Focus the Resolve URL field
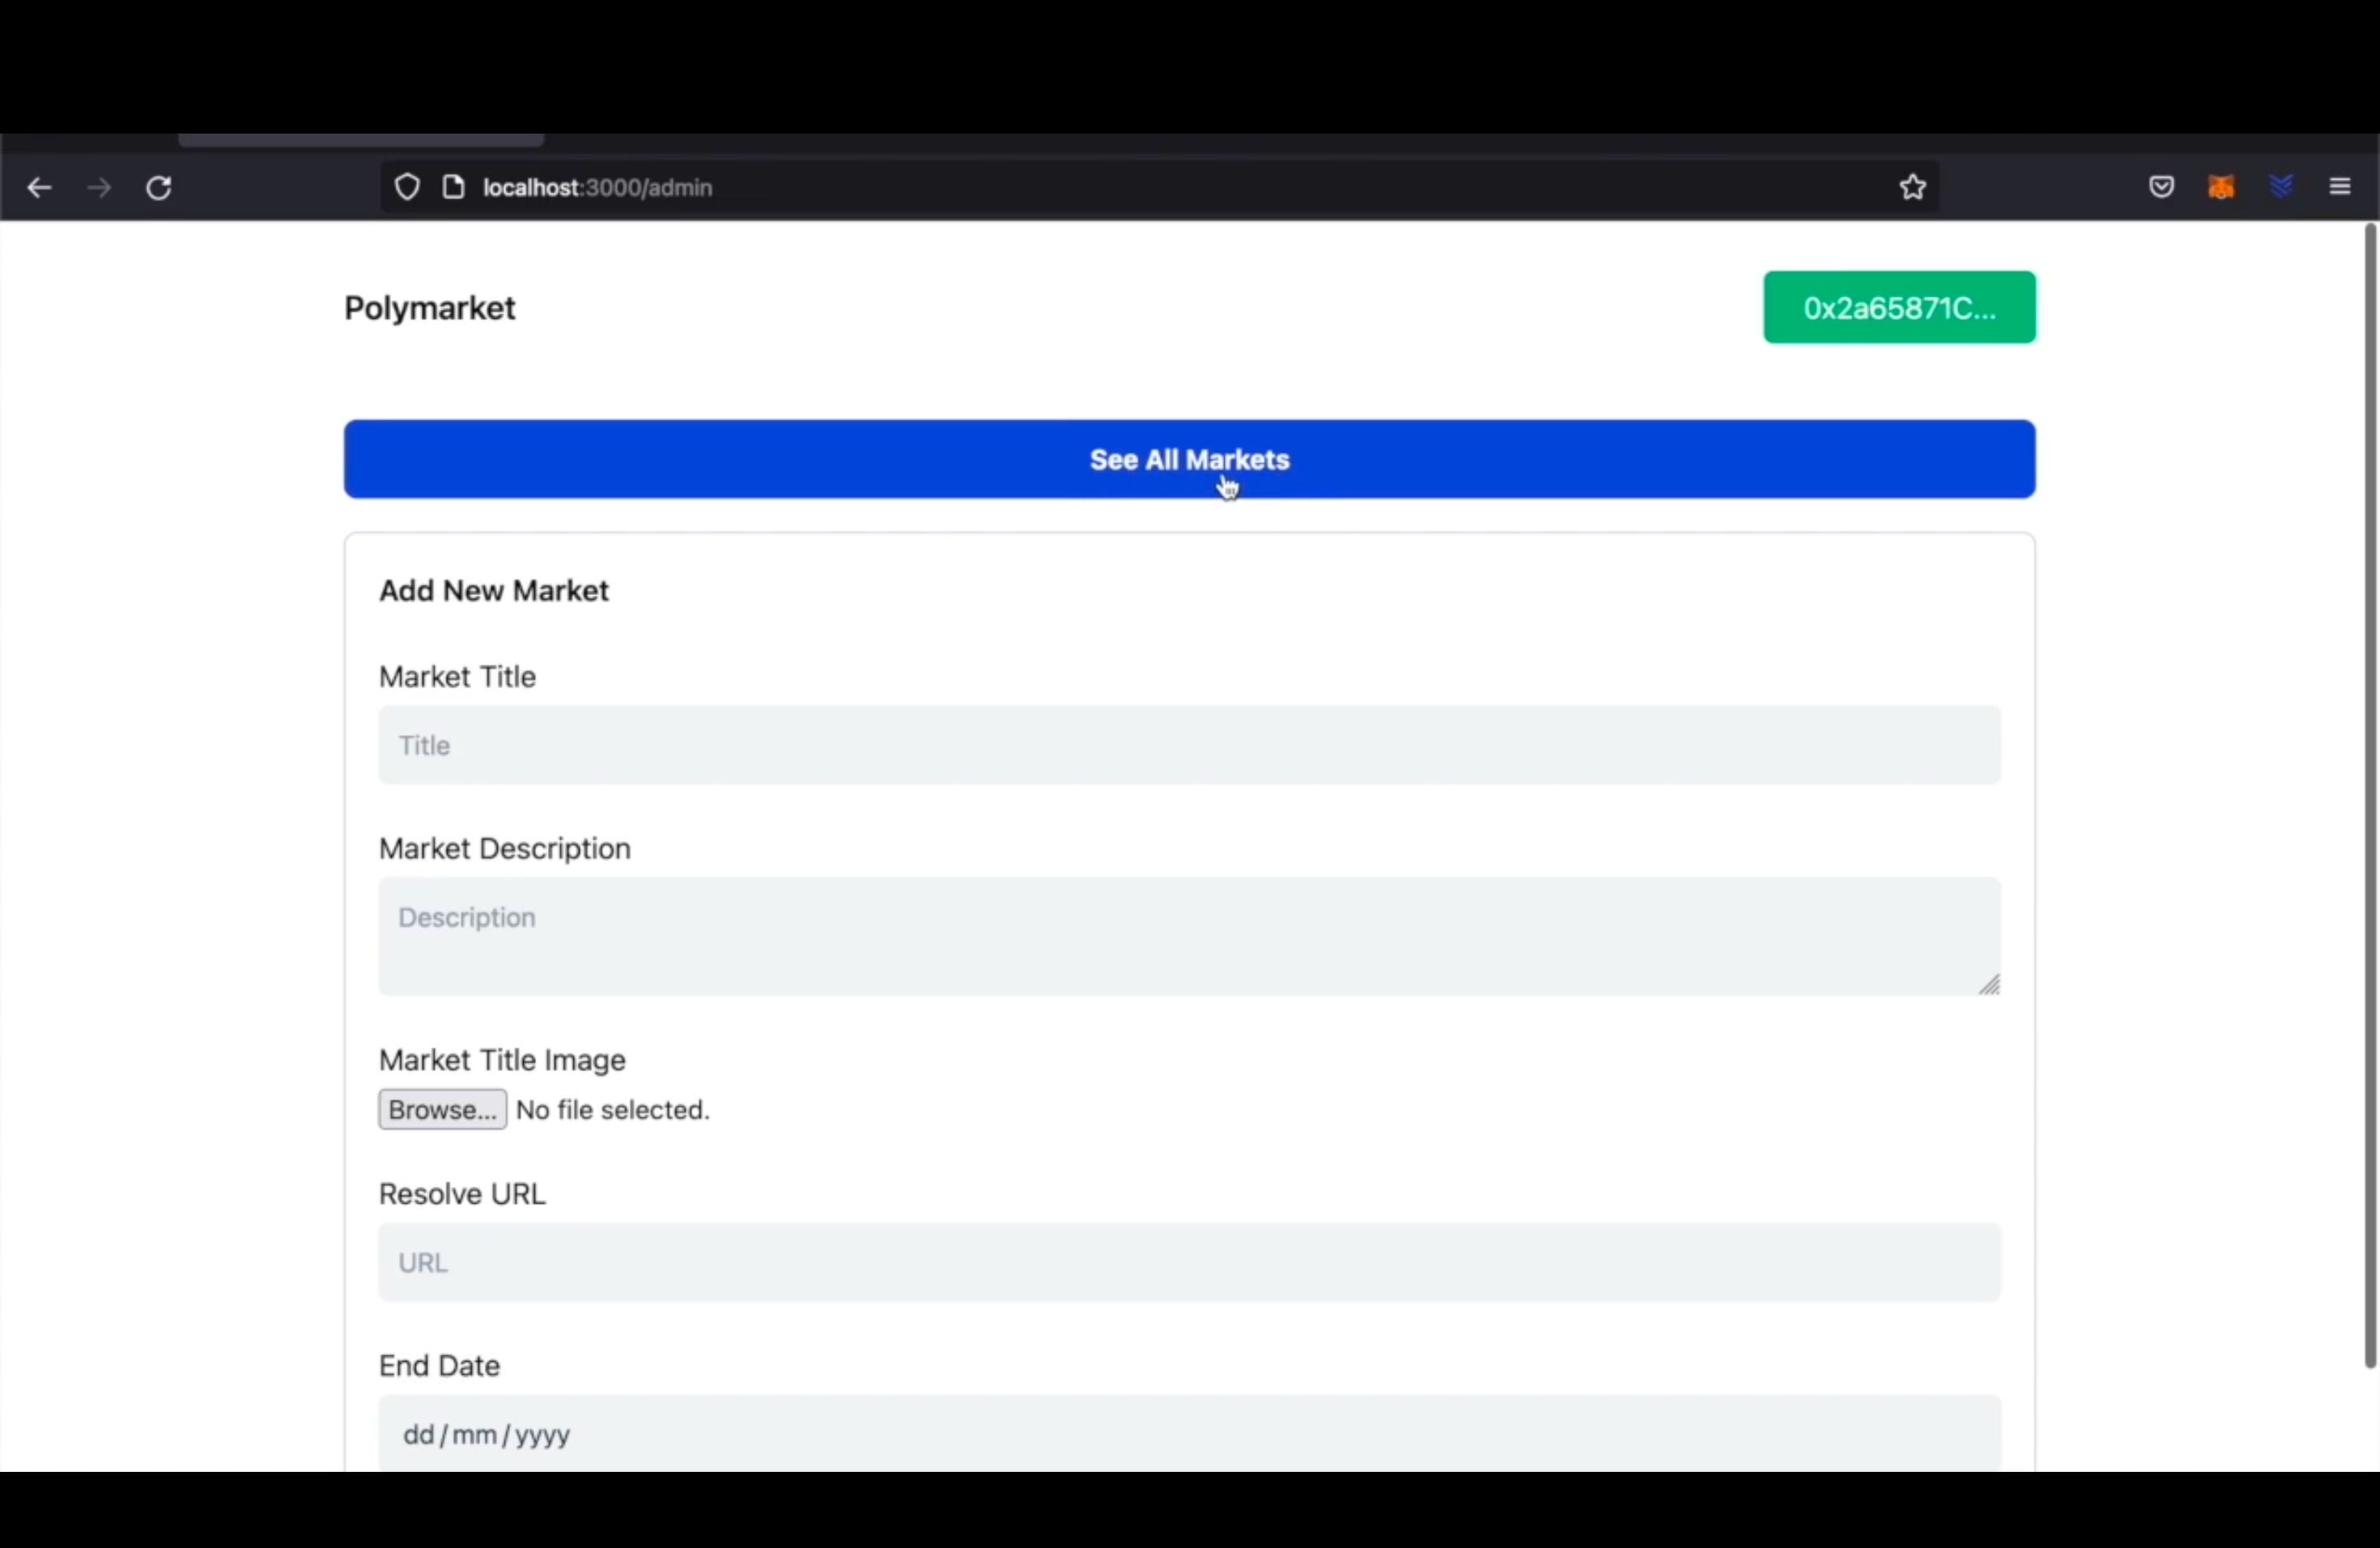Image resolution: width=2380 pixels, height=1548 pixels. pyautogui.click(x=1189, y=1262)
